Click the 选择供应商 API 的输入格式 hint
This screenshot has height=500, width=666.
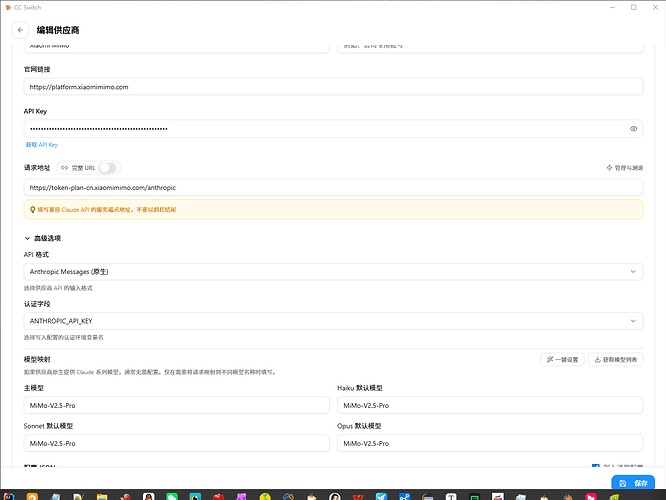pyautogui.click(x=58, y=288)
